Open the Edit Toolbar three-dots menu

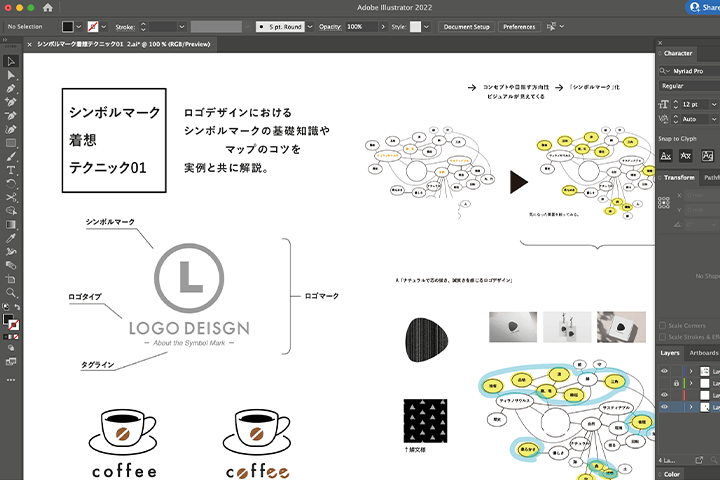(11, 380)
